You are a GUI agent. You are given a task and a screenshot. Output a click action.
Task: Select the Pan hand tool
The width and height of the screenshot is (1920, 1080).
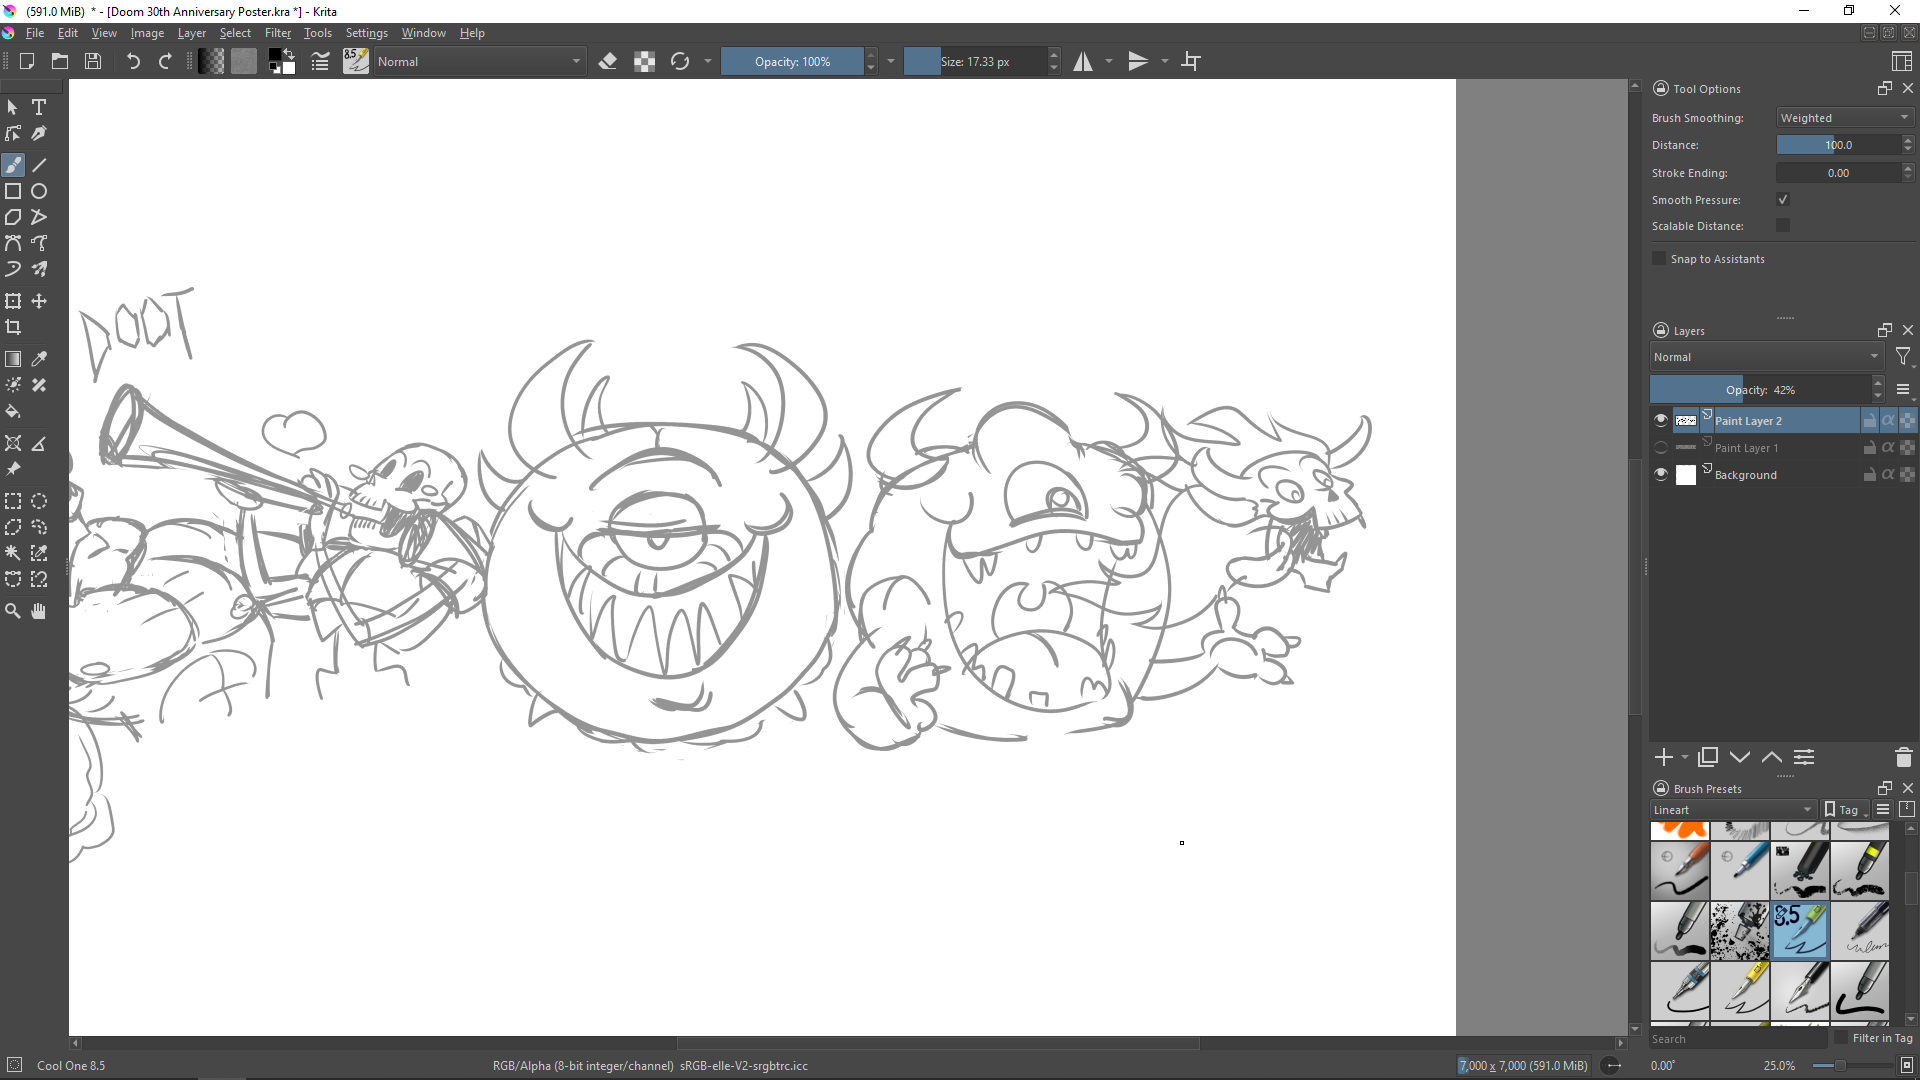click(39, 611)
